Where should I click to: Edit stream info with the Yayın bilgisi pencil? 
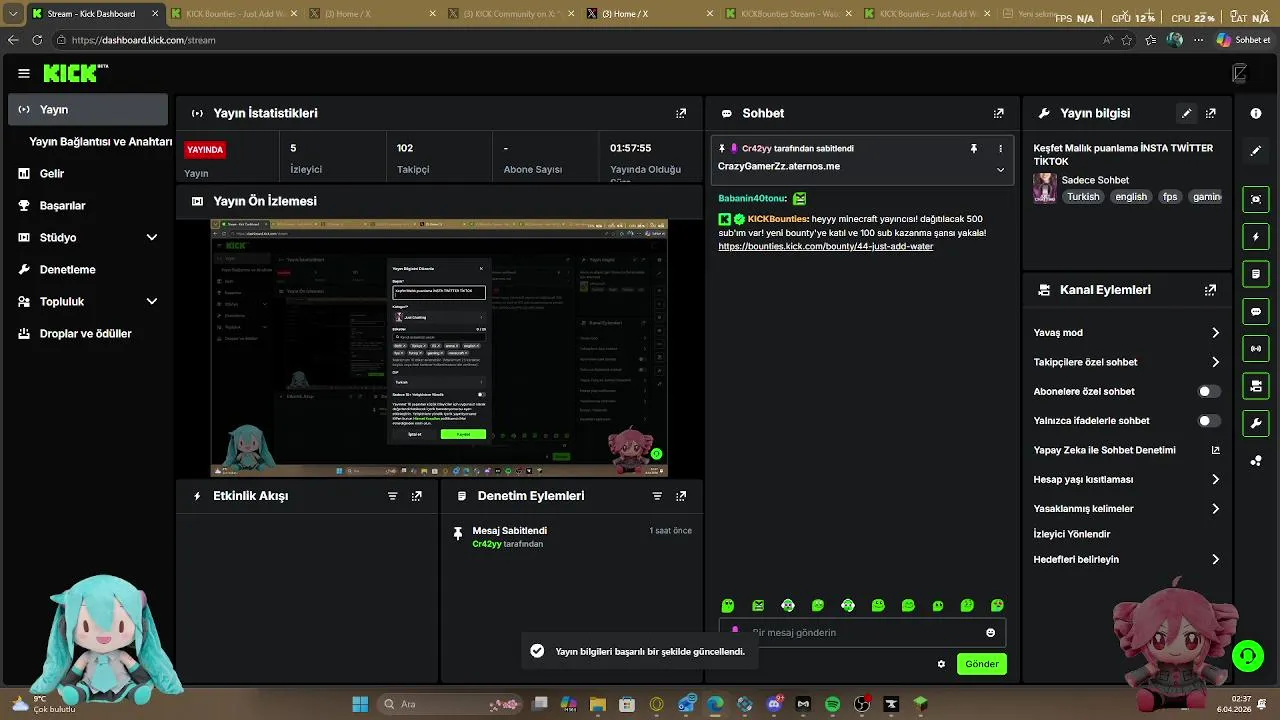click(1186, 114)
